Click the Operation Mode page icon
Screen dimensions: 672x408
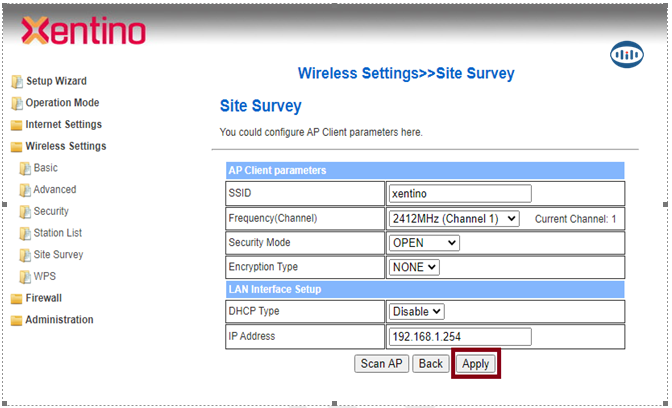tap(16, 103)
